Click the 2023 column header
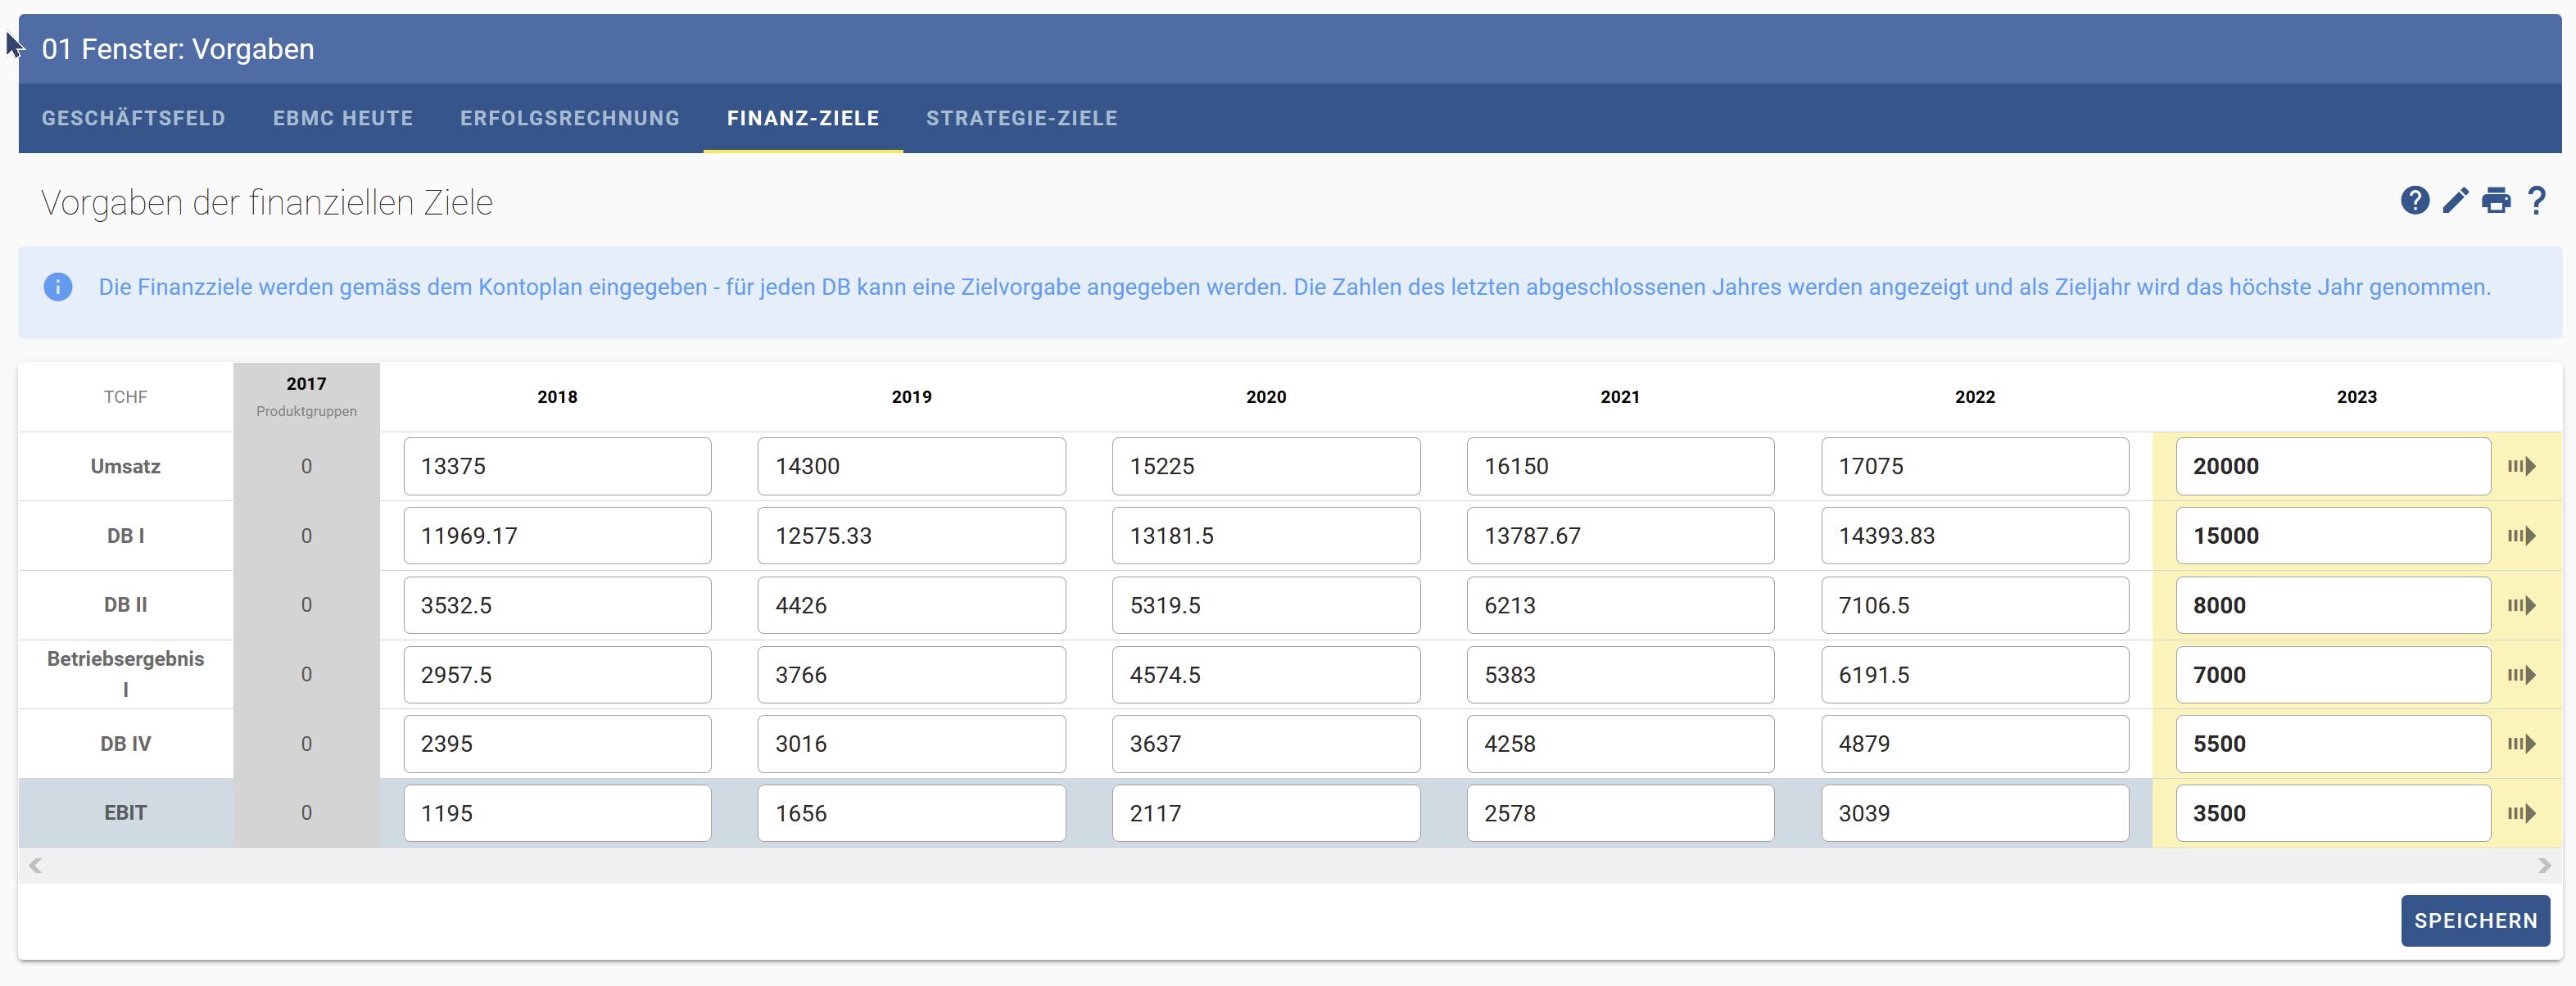Image resolution: width=2576 pixels, height=986 pixels. pos(2356,397)
